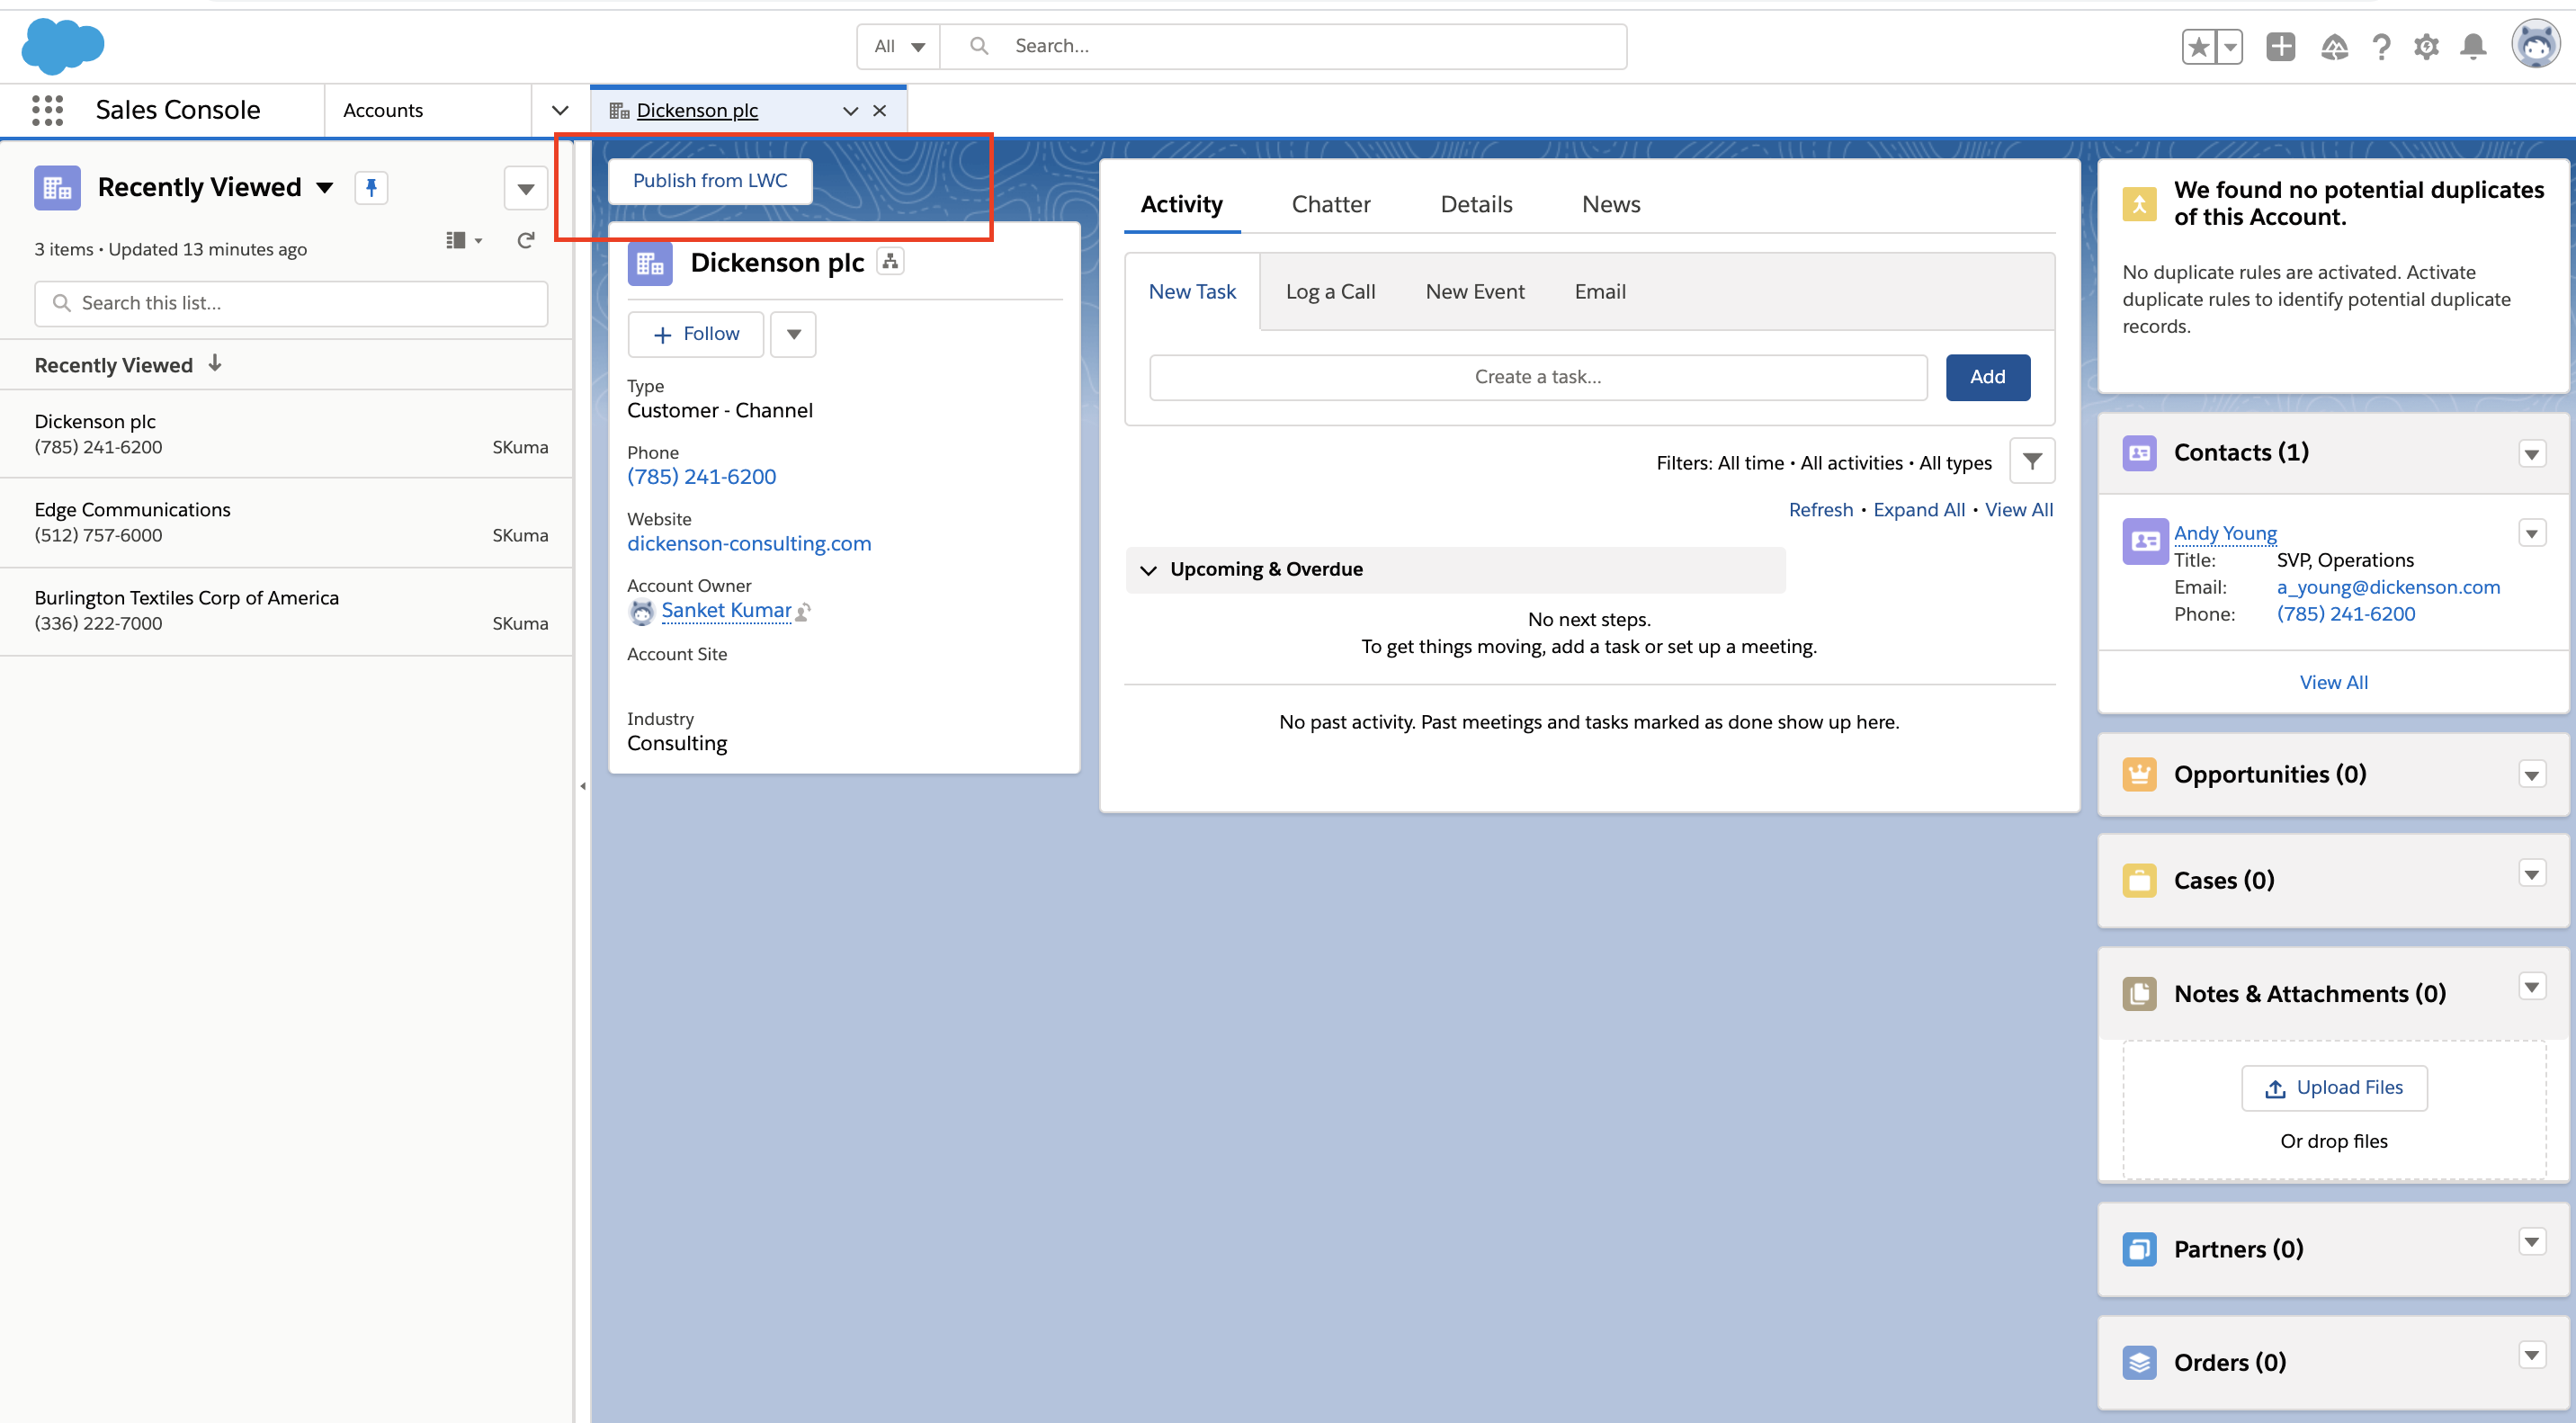Image resolution: width=2576 pixels, height=1423 pixels.
Task: Open the dropdown beside Follow button
Action: (793, 334)
